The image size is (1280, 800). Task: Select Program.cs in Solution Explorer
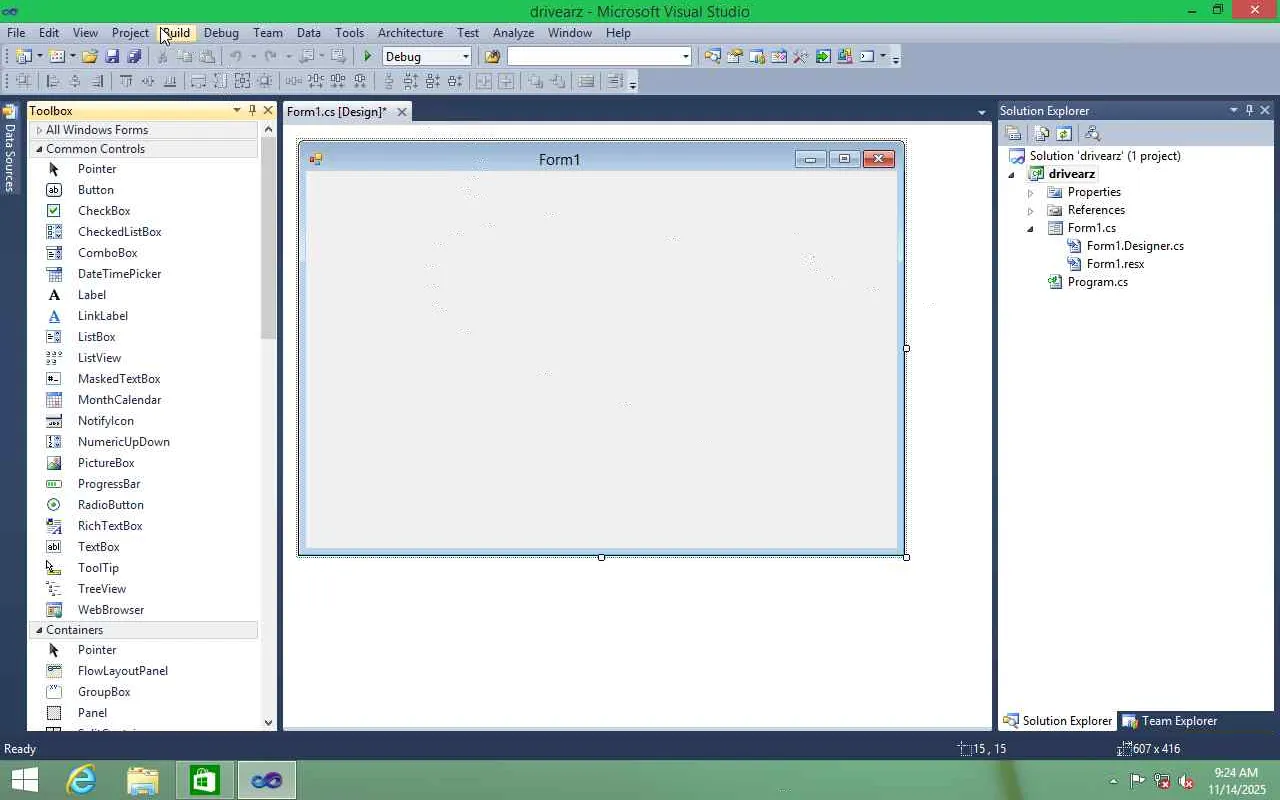tap(1097, 282)
